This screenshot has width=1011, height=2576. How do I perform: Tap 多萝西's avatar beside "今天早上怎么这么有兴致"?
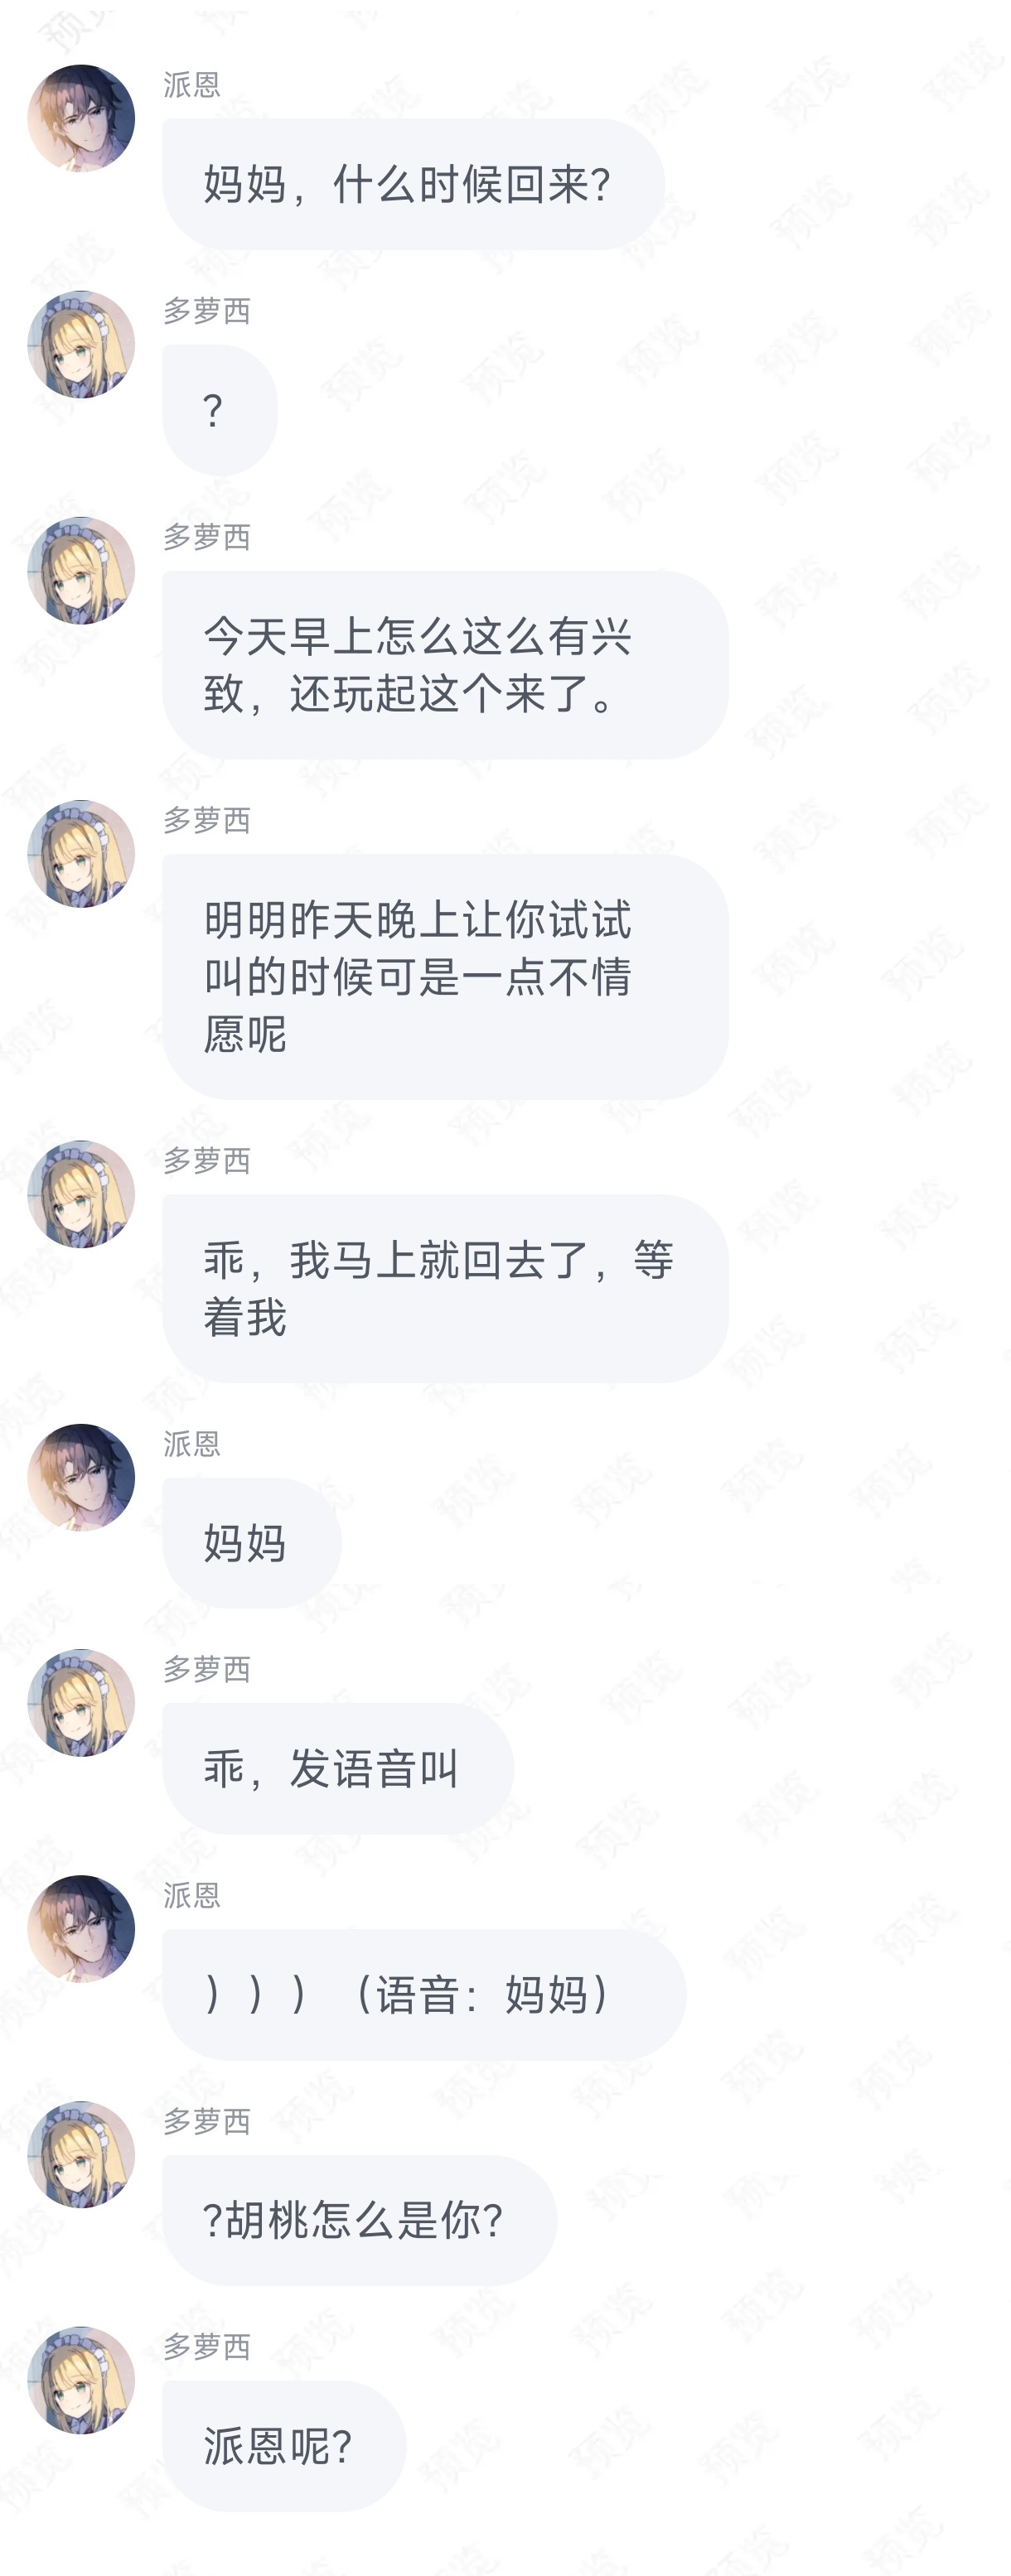coord(81,570)
